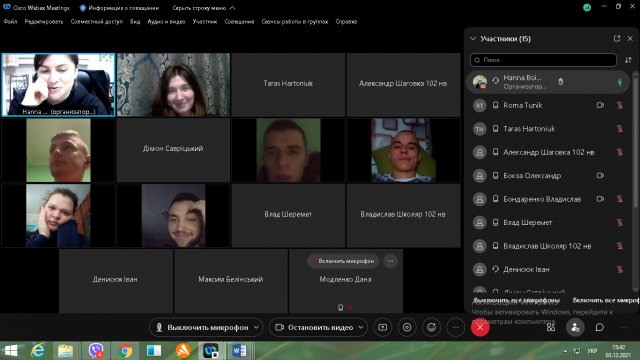Click Бондаренко Владислав's video camera icon
The image size is (640, 360).
(600, 199)
